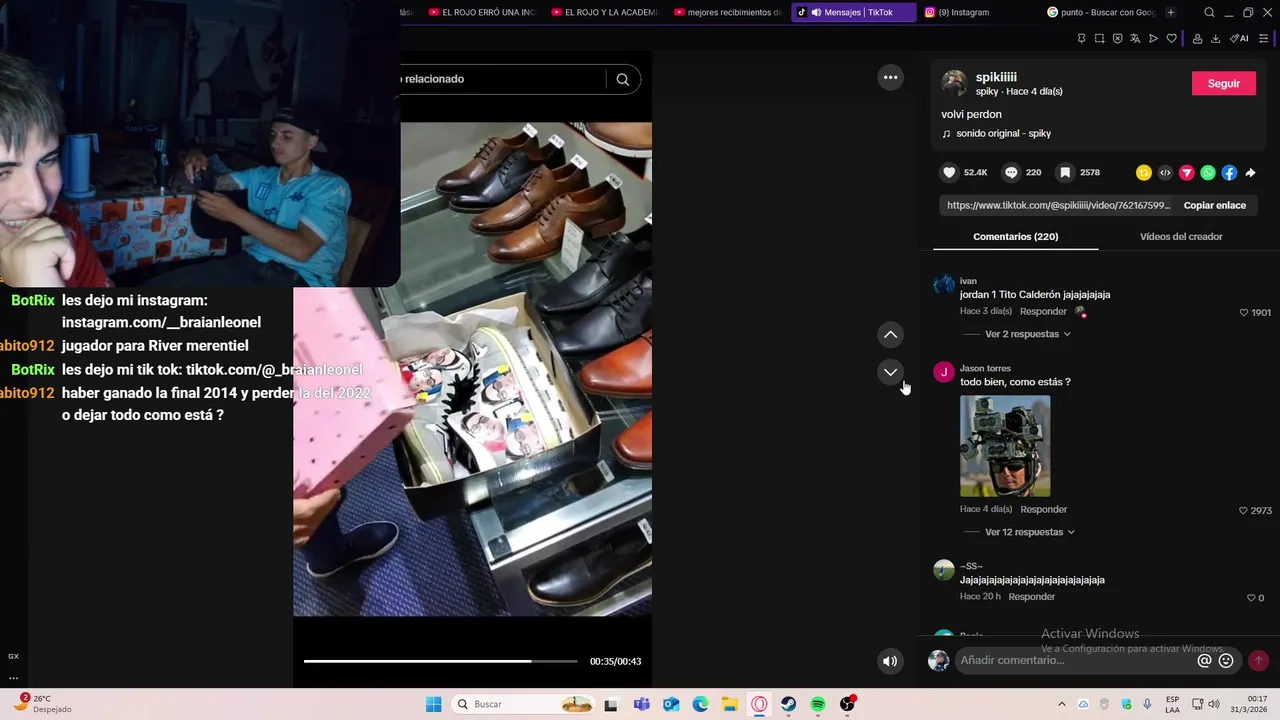Go to previous video with up arrow
Viewport: 1280px width, 720px height.
tap(890, 334)
